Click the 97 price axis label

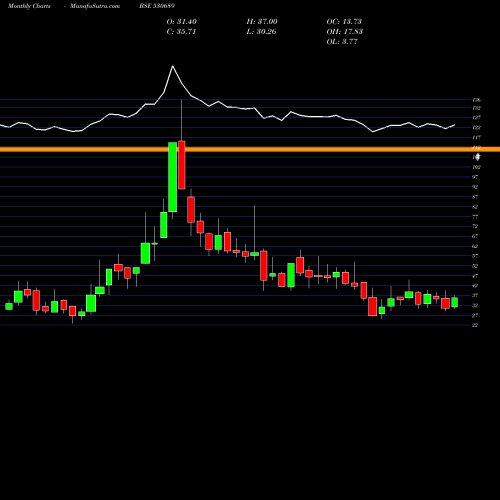pyautogui.click(x=475, y=177)
